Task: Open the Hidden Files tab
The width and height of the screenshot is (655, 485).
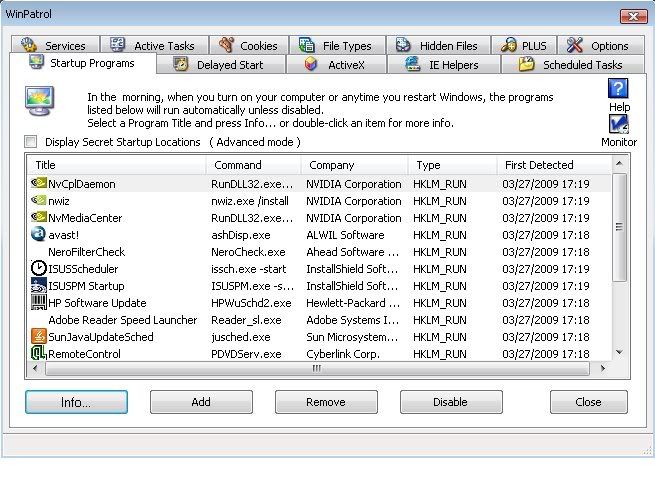Action: tap(437, 45)
